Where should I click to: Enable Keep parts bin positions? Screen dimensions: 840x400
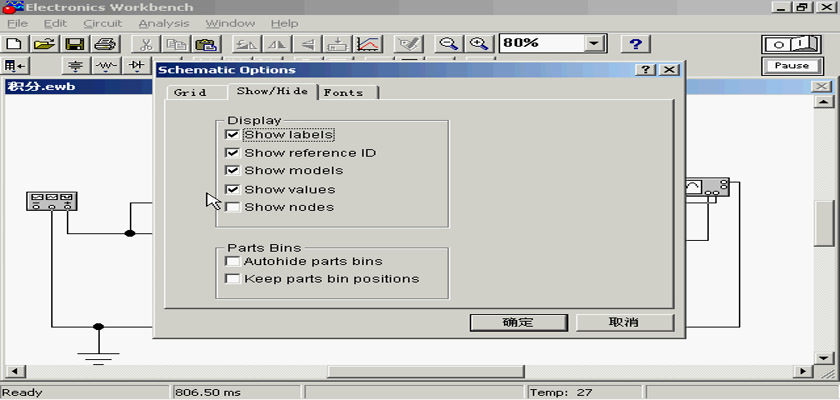pyautogui.click(x=233, y=279)
